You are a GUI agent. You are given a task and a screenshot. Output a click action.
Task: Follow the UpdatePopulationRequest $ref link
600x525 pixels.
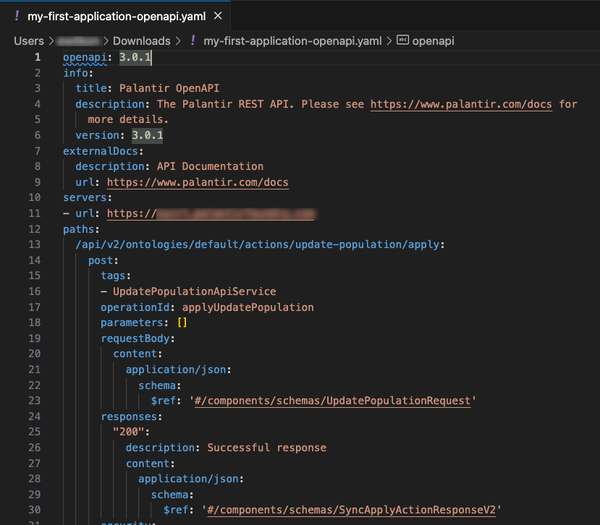click(x=333, y=401)
